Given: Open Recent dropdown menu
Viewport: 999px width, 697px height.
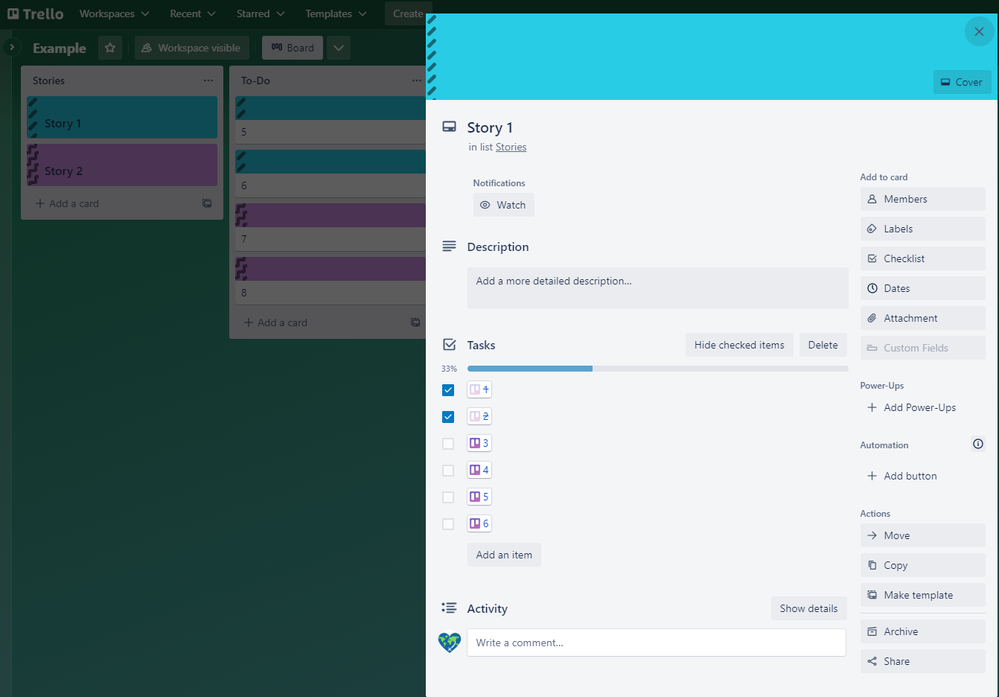Looking at the screenshot, I should pos(192,13).
